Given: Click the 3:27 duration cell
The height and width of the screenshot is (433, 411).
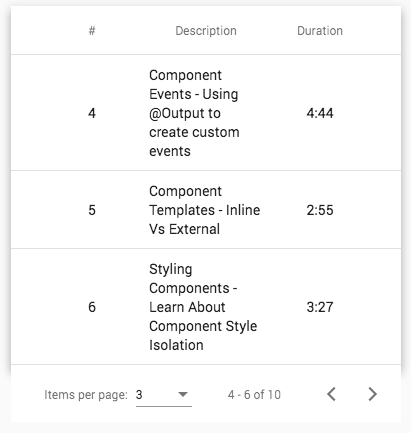Looking at the screenshot, I should pos(320,307).
